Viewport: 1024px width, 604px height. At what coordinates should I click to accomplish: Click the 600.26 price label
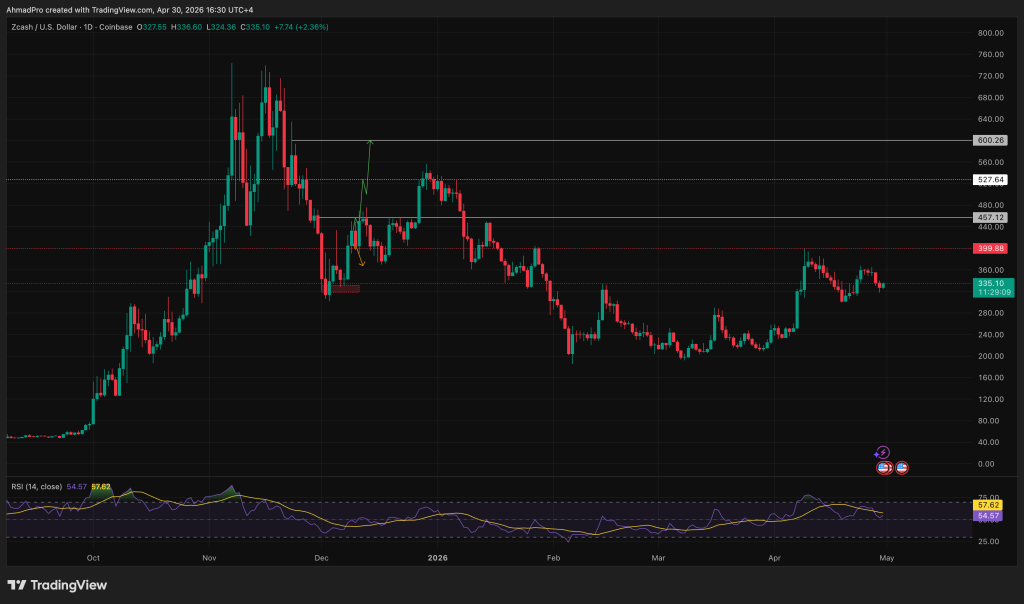(989, 141)
